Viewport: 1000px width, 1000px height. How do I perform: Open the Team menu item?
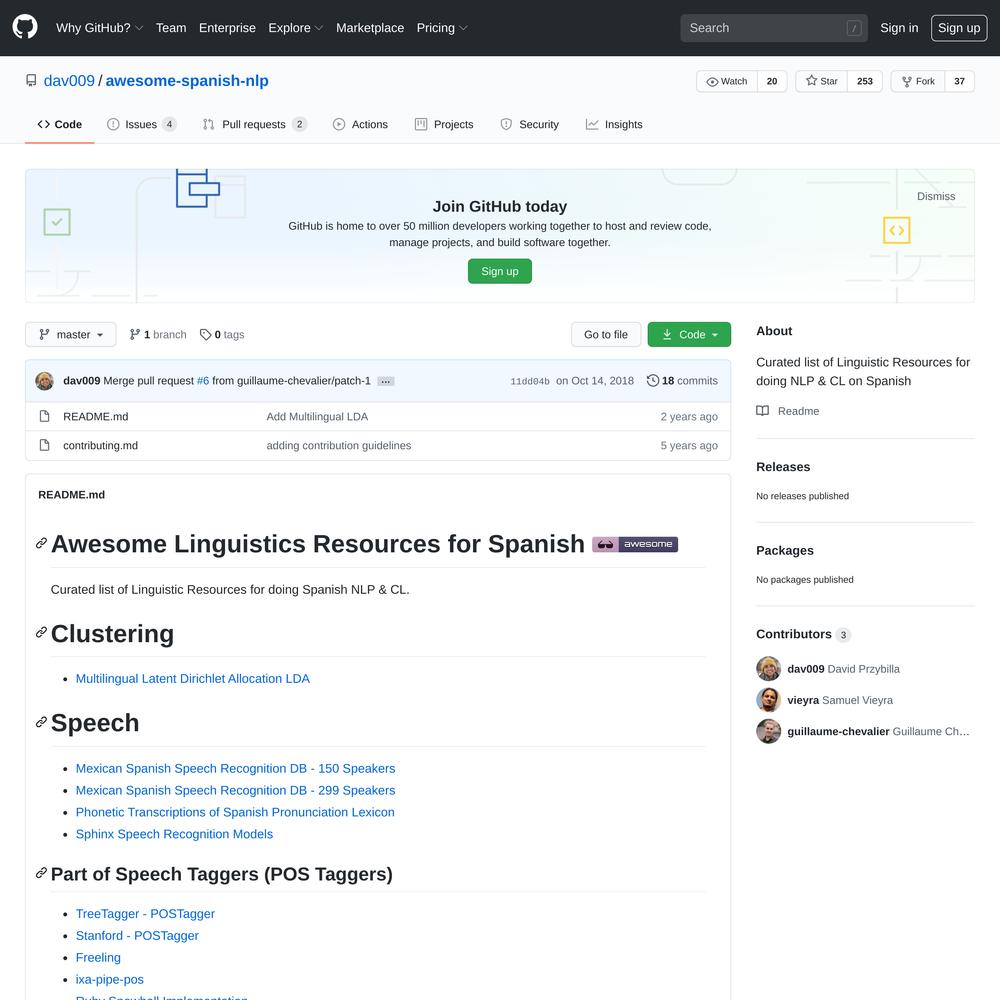tap(171, 28)
